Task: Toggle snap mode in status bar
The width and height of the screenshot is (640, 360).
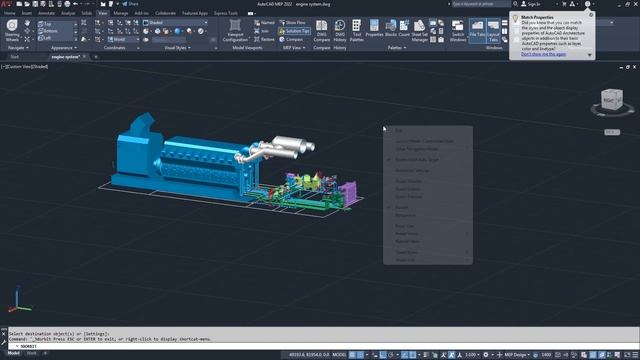Action: 360,355
